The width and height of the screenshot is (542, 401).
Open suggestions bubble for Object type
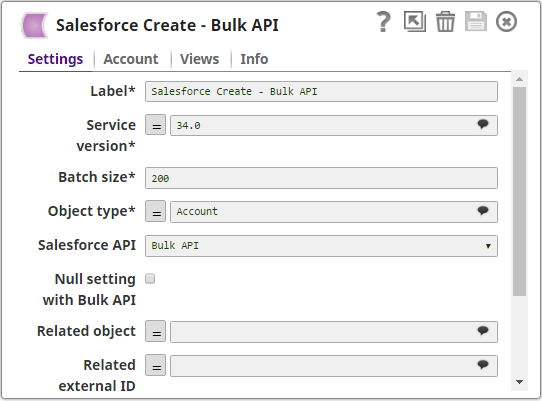click(483, 210)
